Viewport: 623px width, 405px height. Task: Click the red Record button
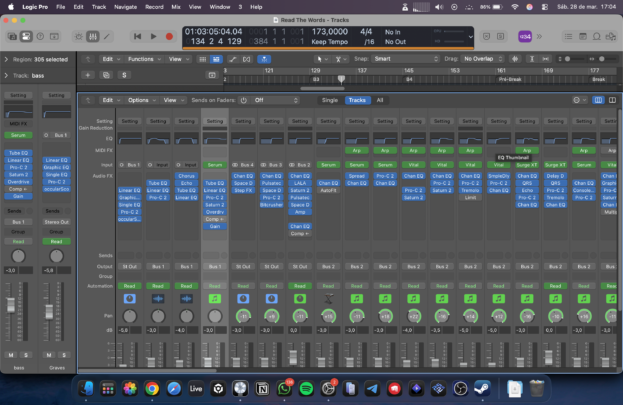[170, 37]
